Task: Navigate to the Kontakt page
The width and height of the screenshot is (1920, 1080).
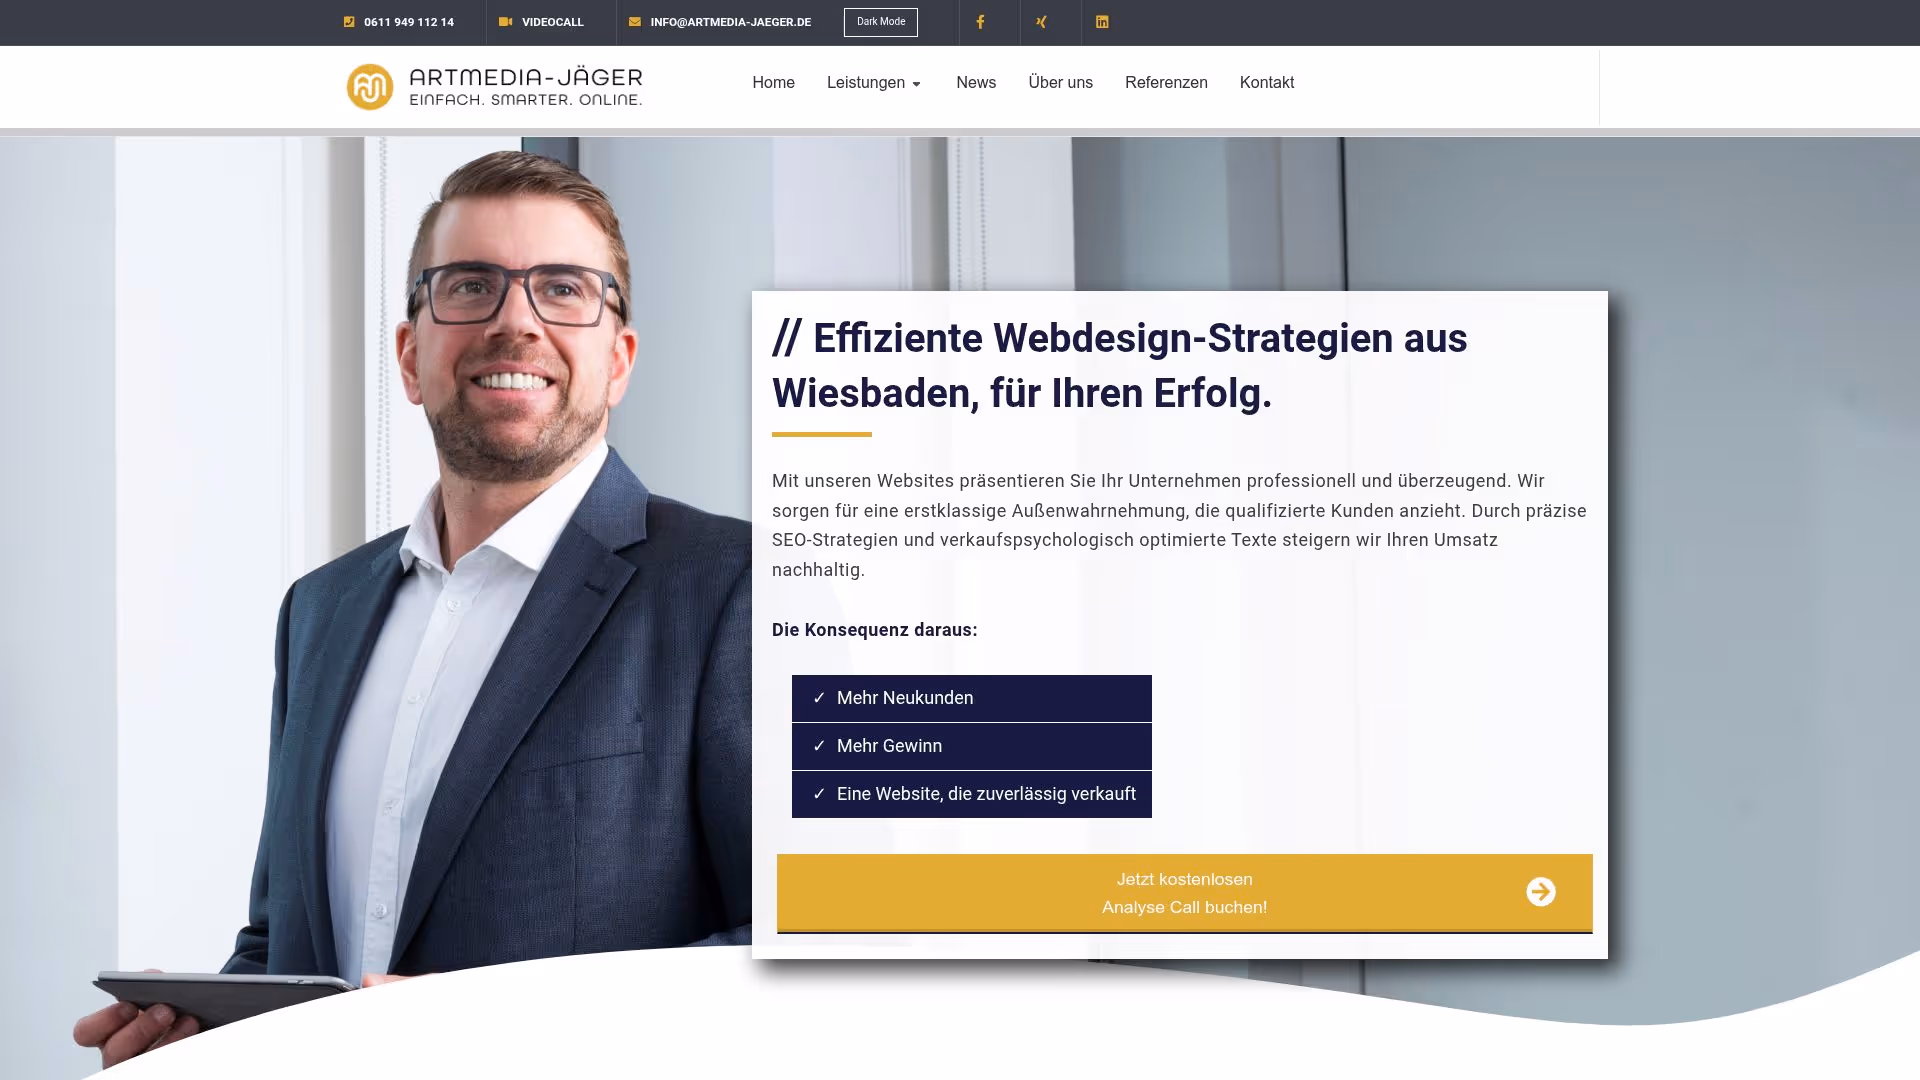Action: click(x=1266, y=83)
